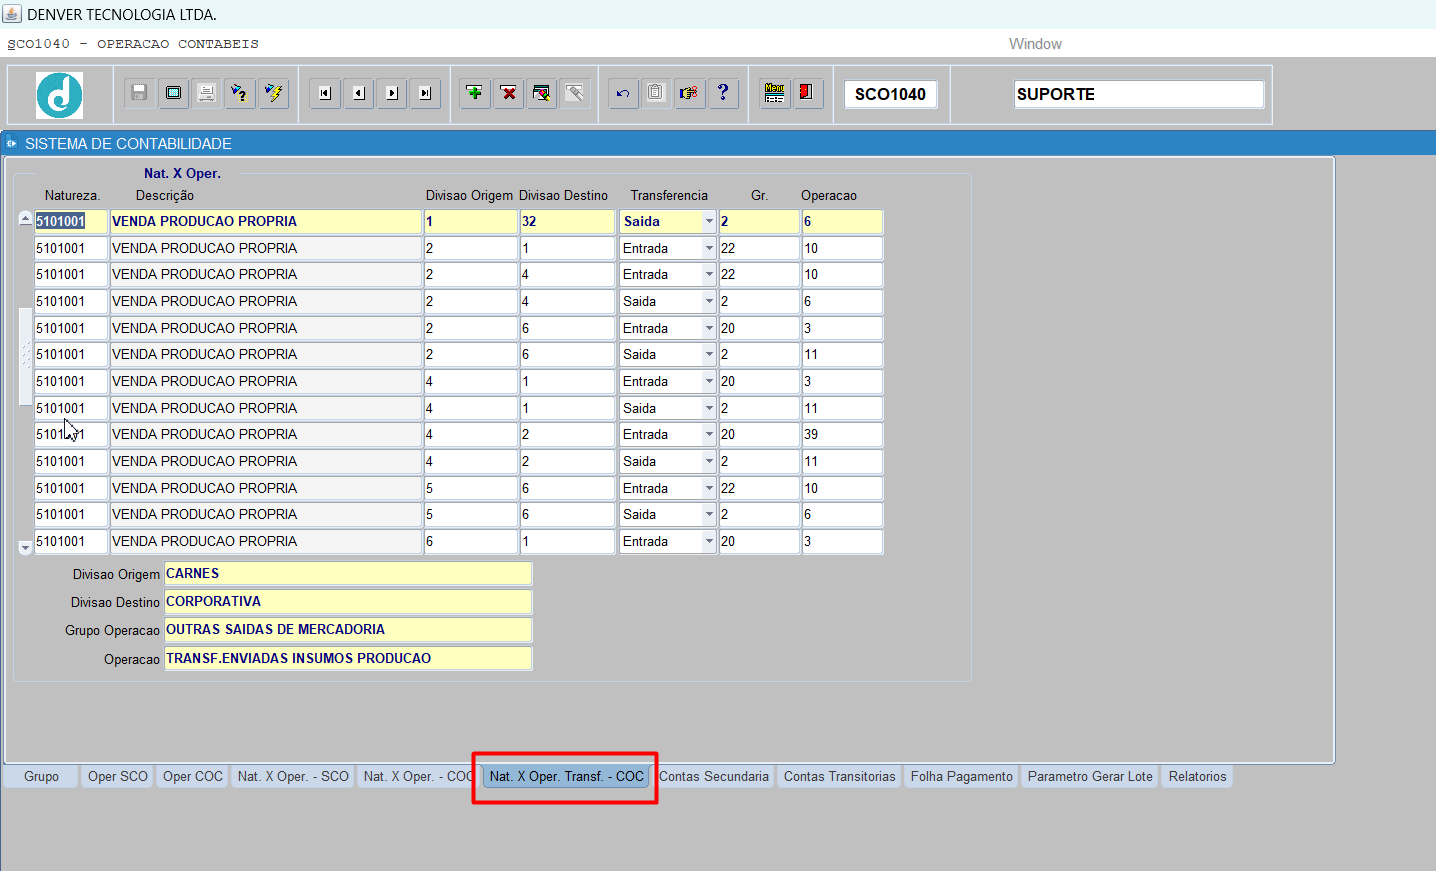Image resolution: width=1436 pixels, height=871 pixels.
Task: Click Divisao Origem cell of highlighted row
Action: point(470,221)
